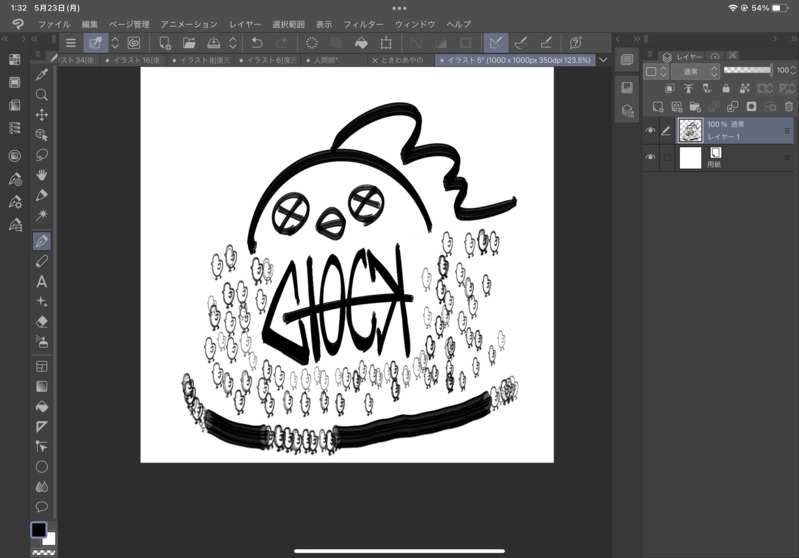Select the Gradient tool
The image size is (799, 558).
tap(42, 386)
